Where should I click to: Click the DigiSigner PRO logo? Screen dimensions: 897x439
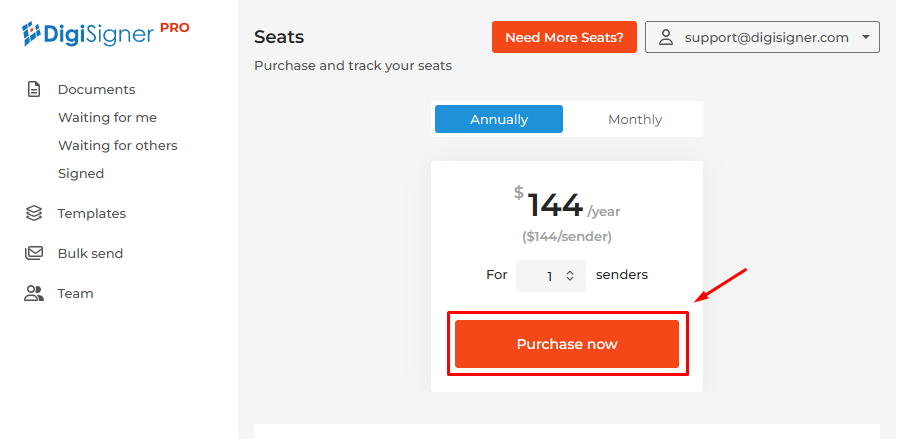(x=105, y=34)
